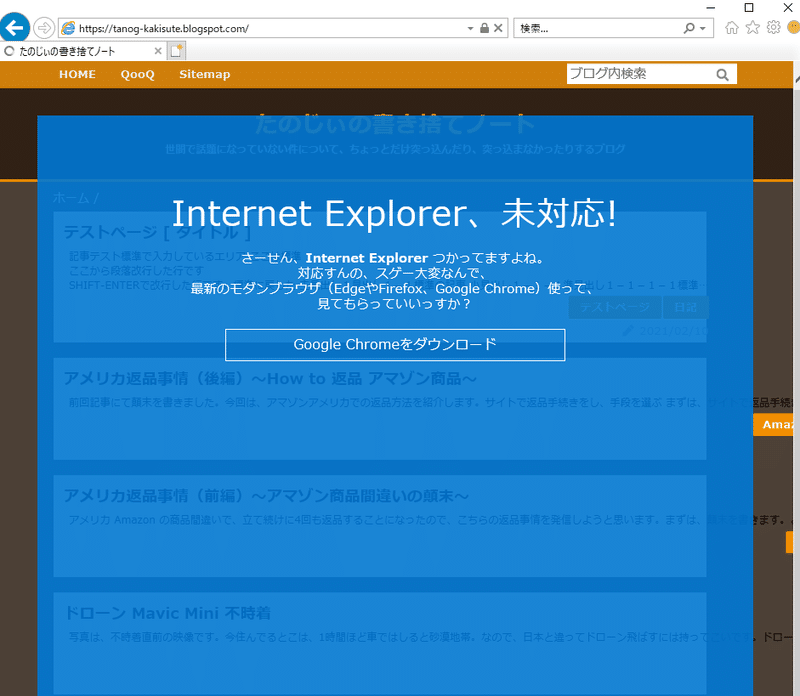The image size is (800, 696).
Task: Click the blog search magnifier icon
Action: point(722,75)
